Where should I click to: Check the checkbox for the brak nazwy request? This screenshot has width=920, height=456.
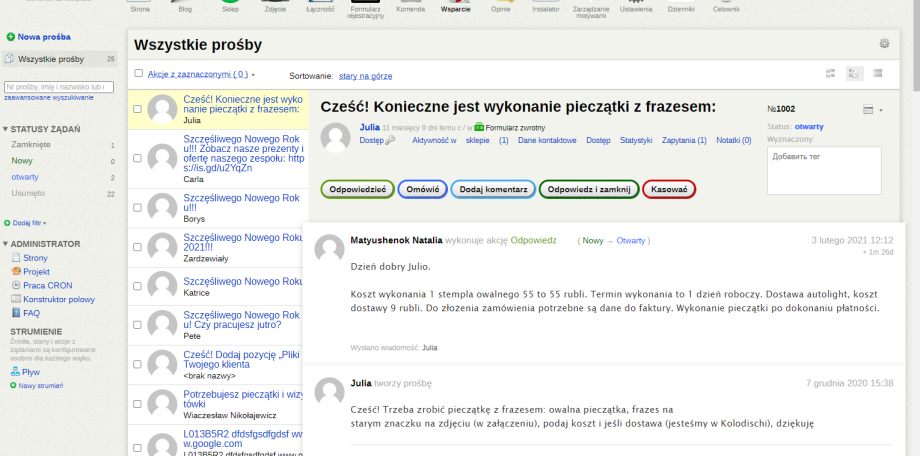click(x=137, y=364)
